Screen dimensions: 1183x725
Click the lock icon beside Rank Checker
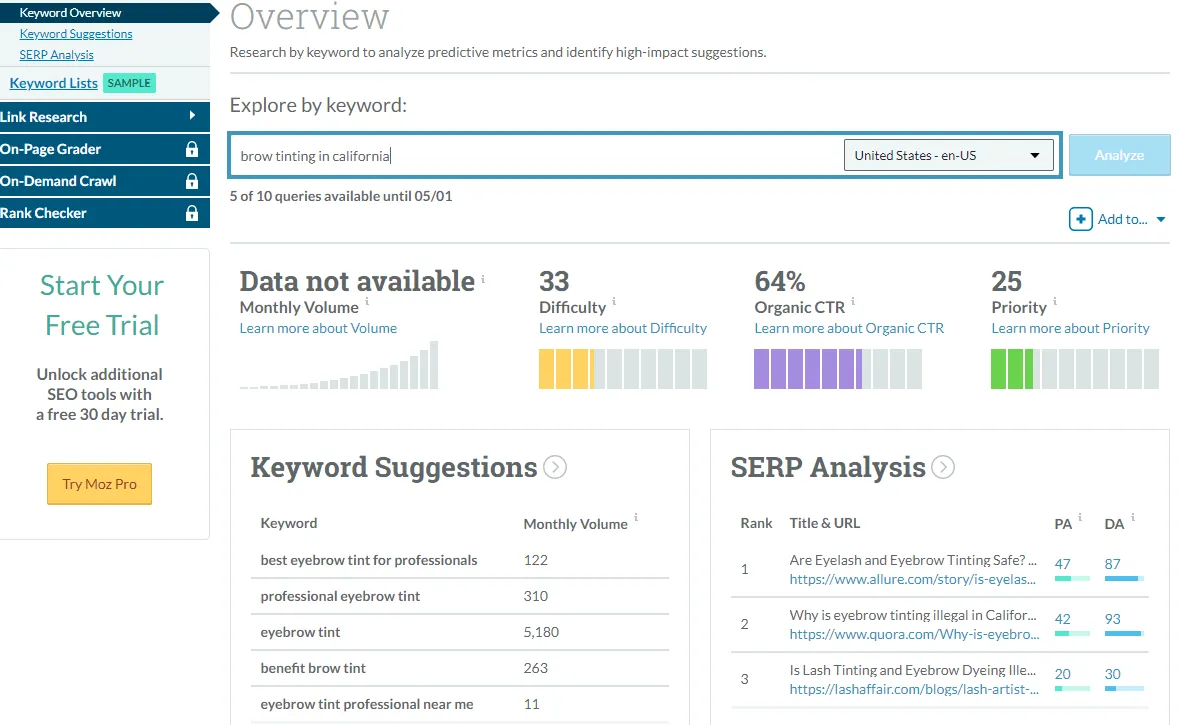point(191,213)
